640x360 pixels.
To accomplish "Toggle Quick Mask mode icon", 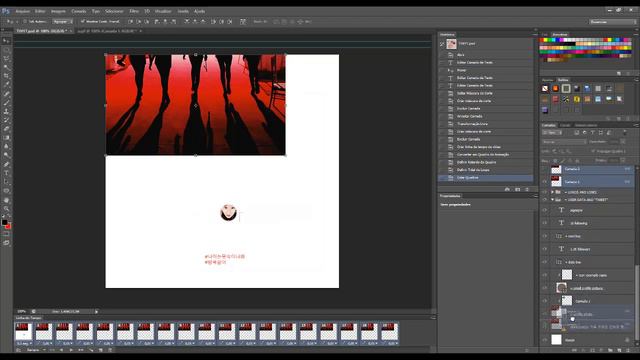I will 6,234.
